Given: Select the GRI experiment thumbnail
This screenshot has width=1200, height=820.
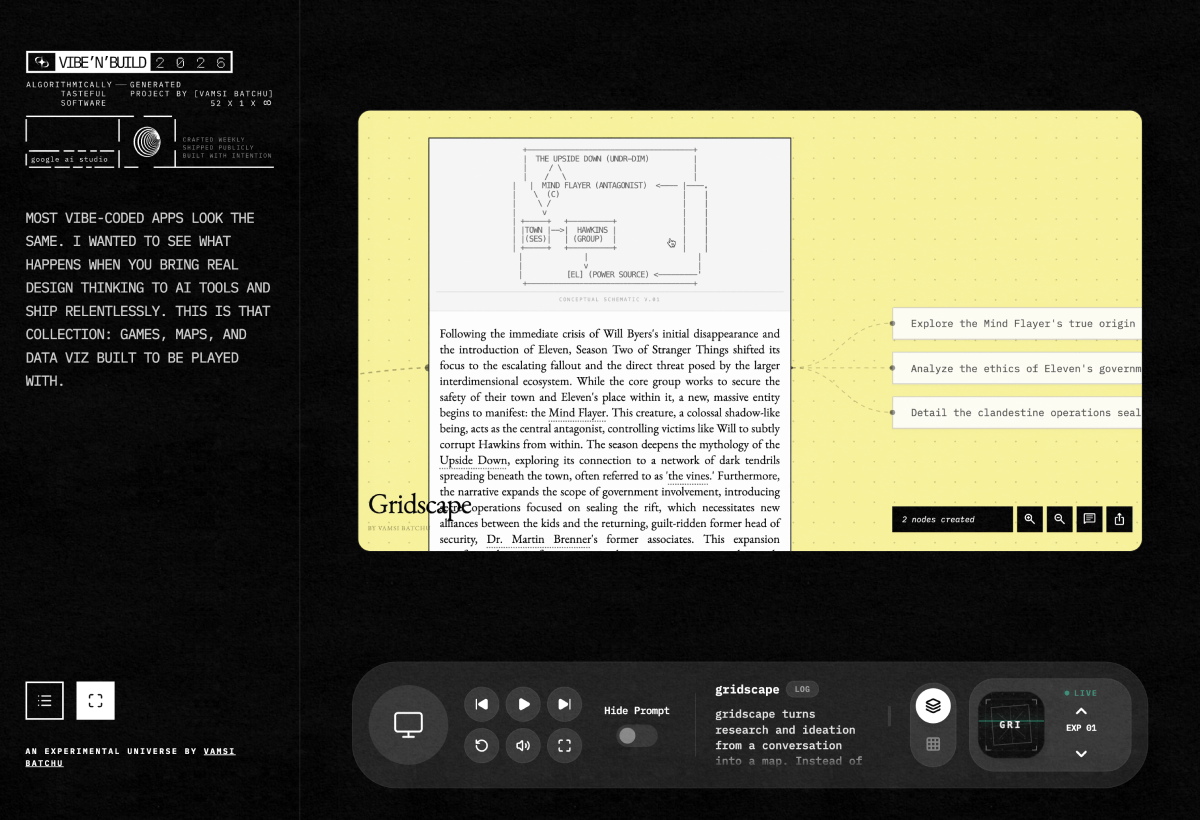Looking at the screenshot, I should coord(1010,724).
